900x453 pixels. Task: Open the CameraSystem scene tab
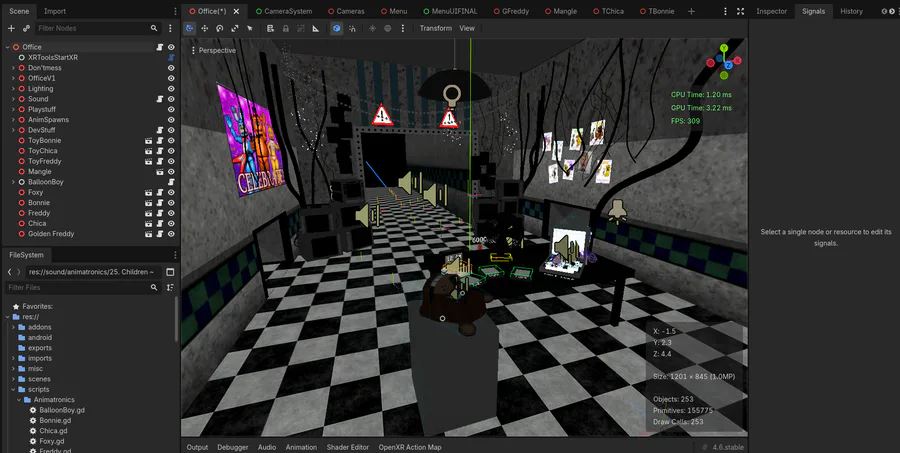[x=284, y=11]
